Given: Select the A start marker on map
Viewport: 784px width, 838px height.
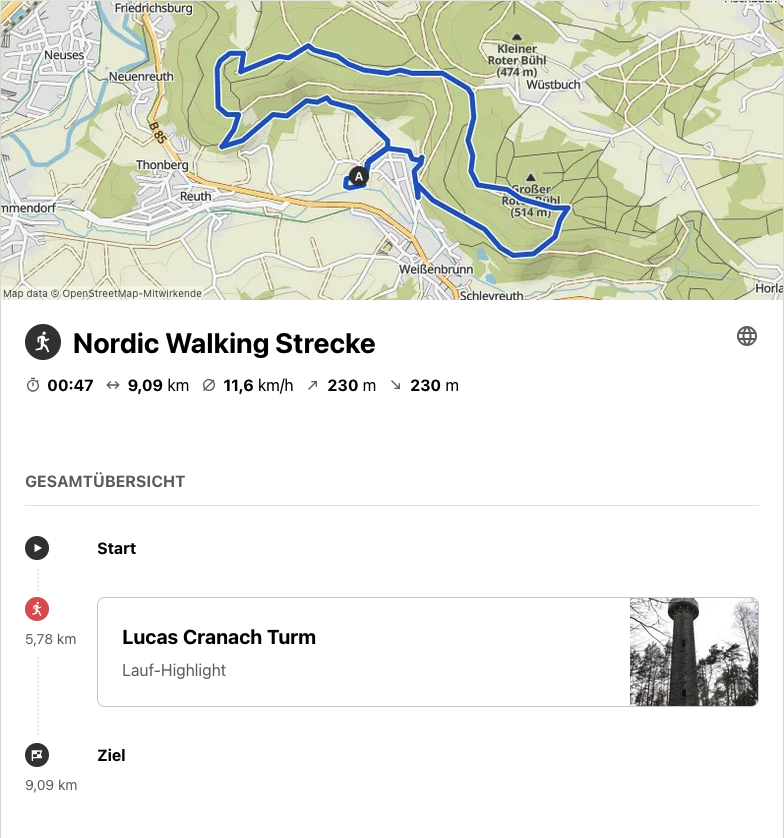Looking at the screenshot, I should click(x=359, y=176).
